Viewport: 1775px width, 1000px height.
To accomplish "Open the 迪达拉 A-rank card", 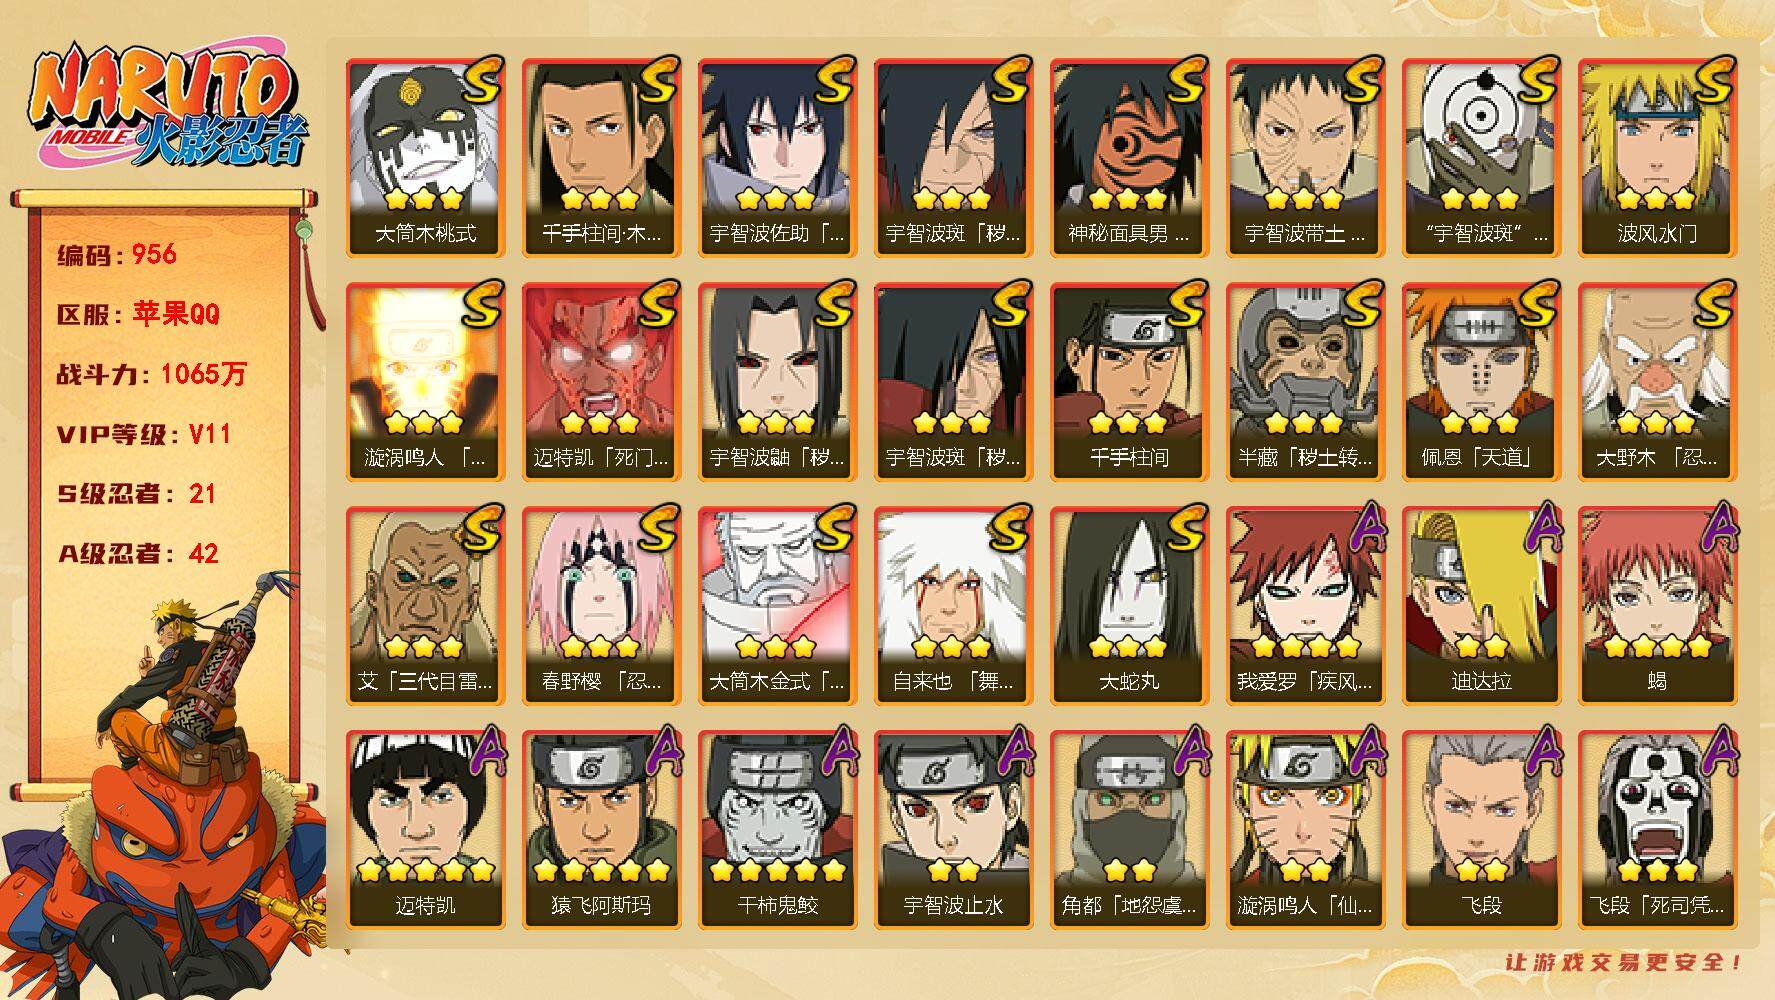I will 1481,605.
